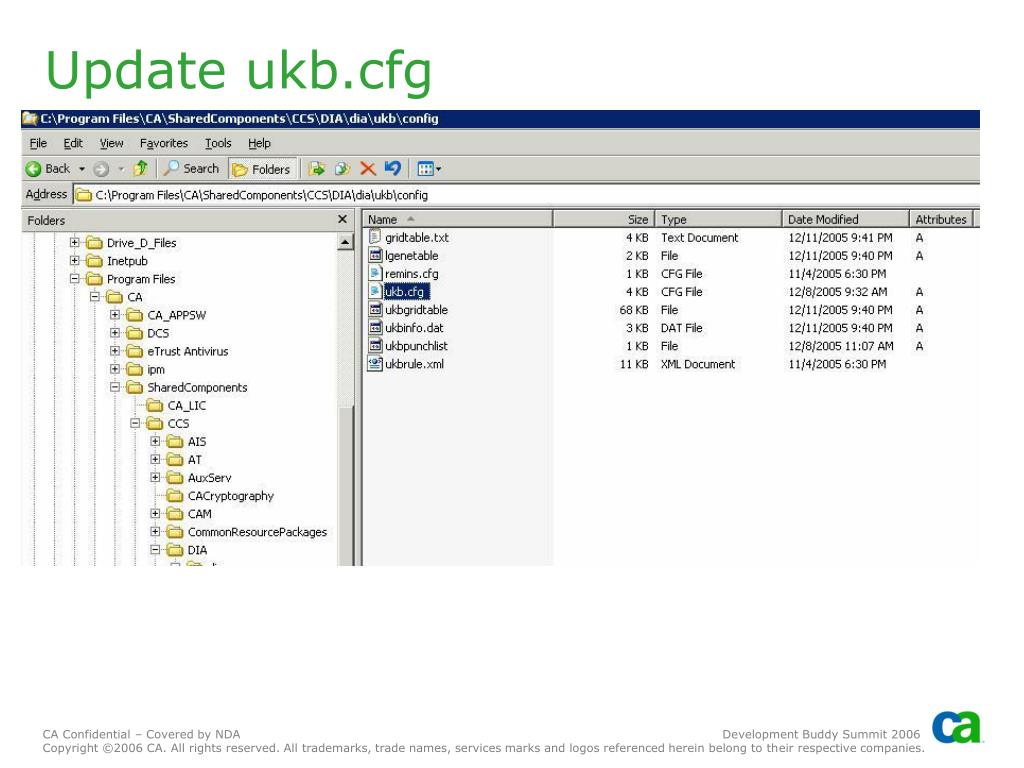
Task: Select the ukb.cfg file icon
Action: click(x=375, y=291)
